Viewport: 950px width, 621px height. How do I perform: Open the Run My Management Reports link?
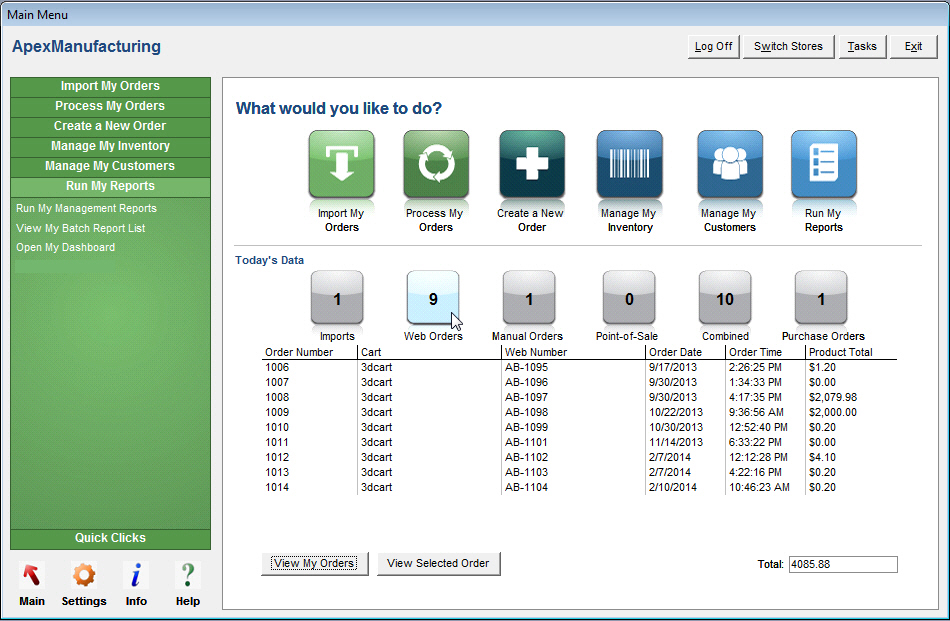(86, 209)
